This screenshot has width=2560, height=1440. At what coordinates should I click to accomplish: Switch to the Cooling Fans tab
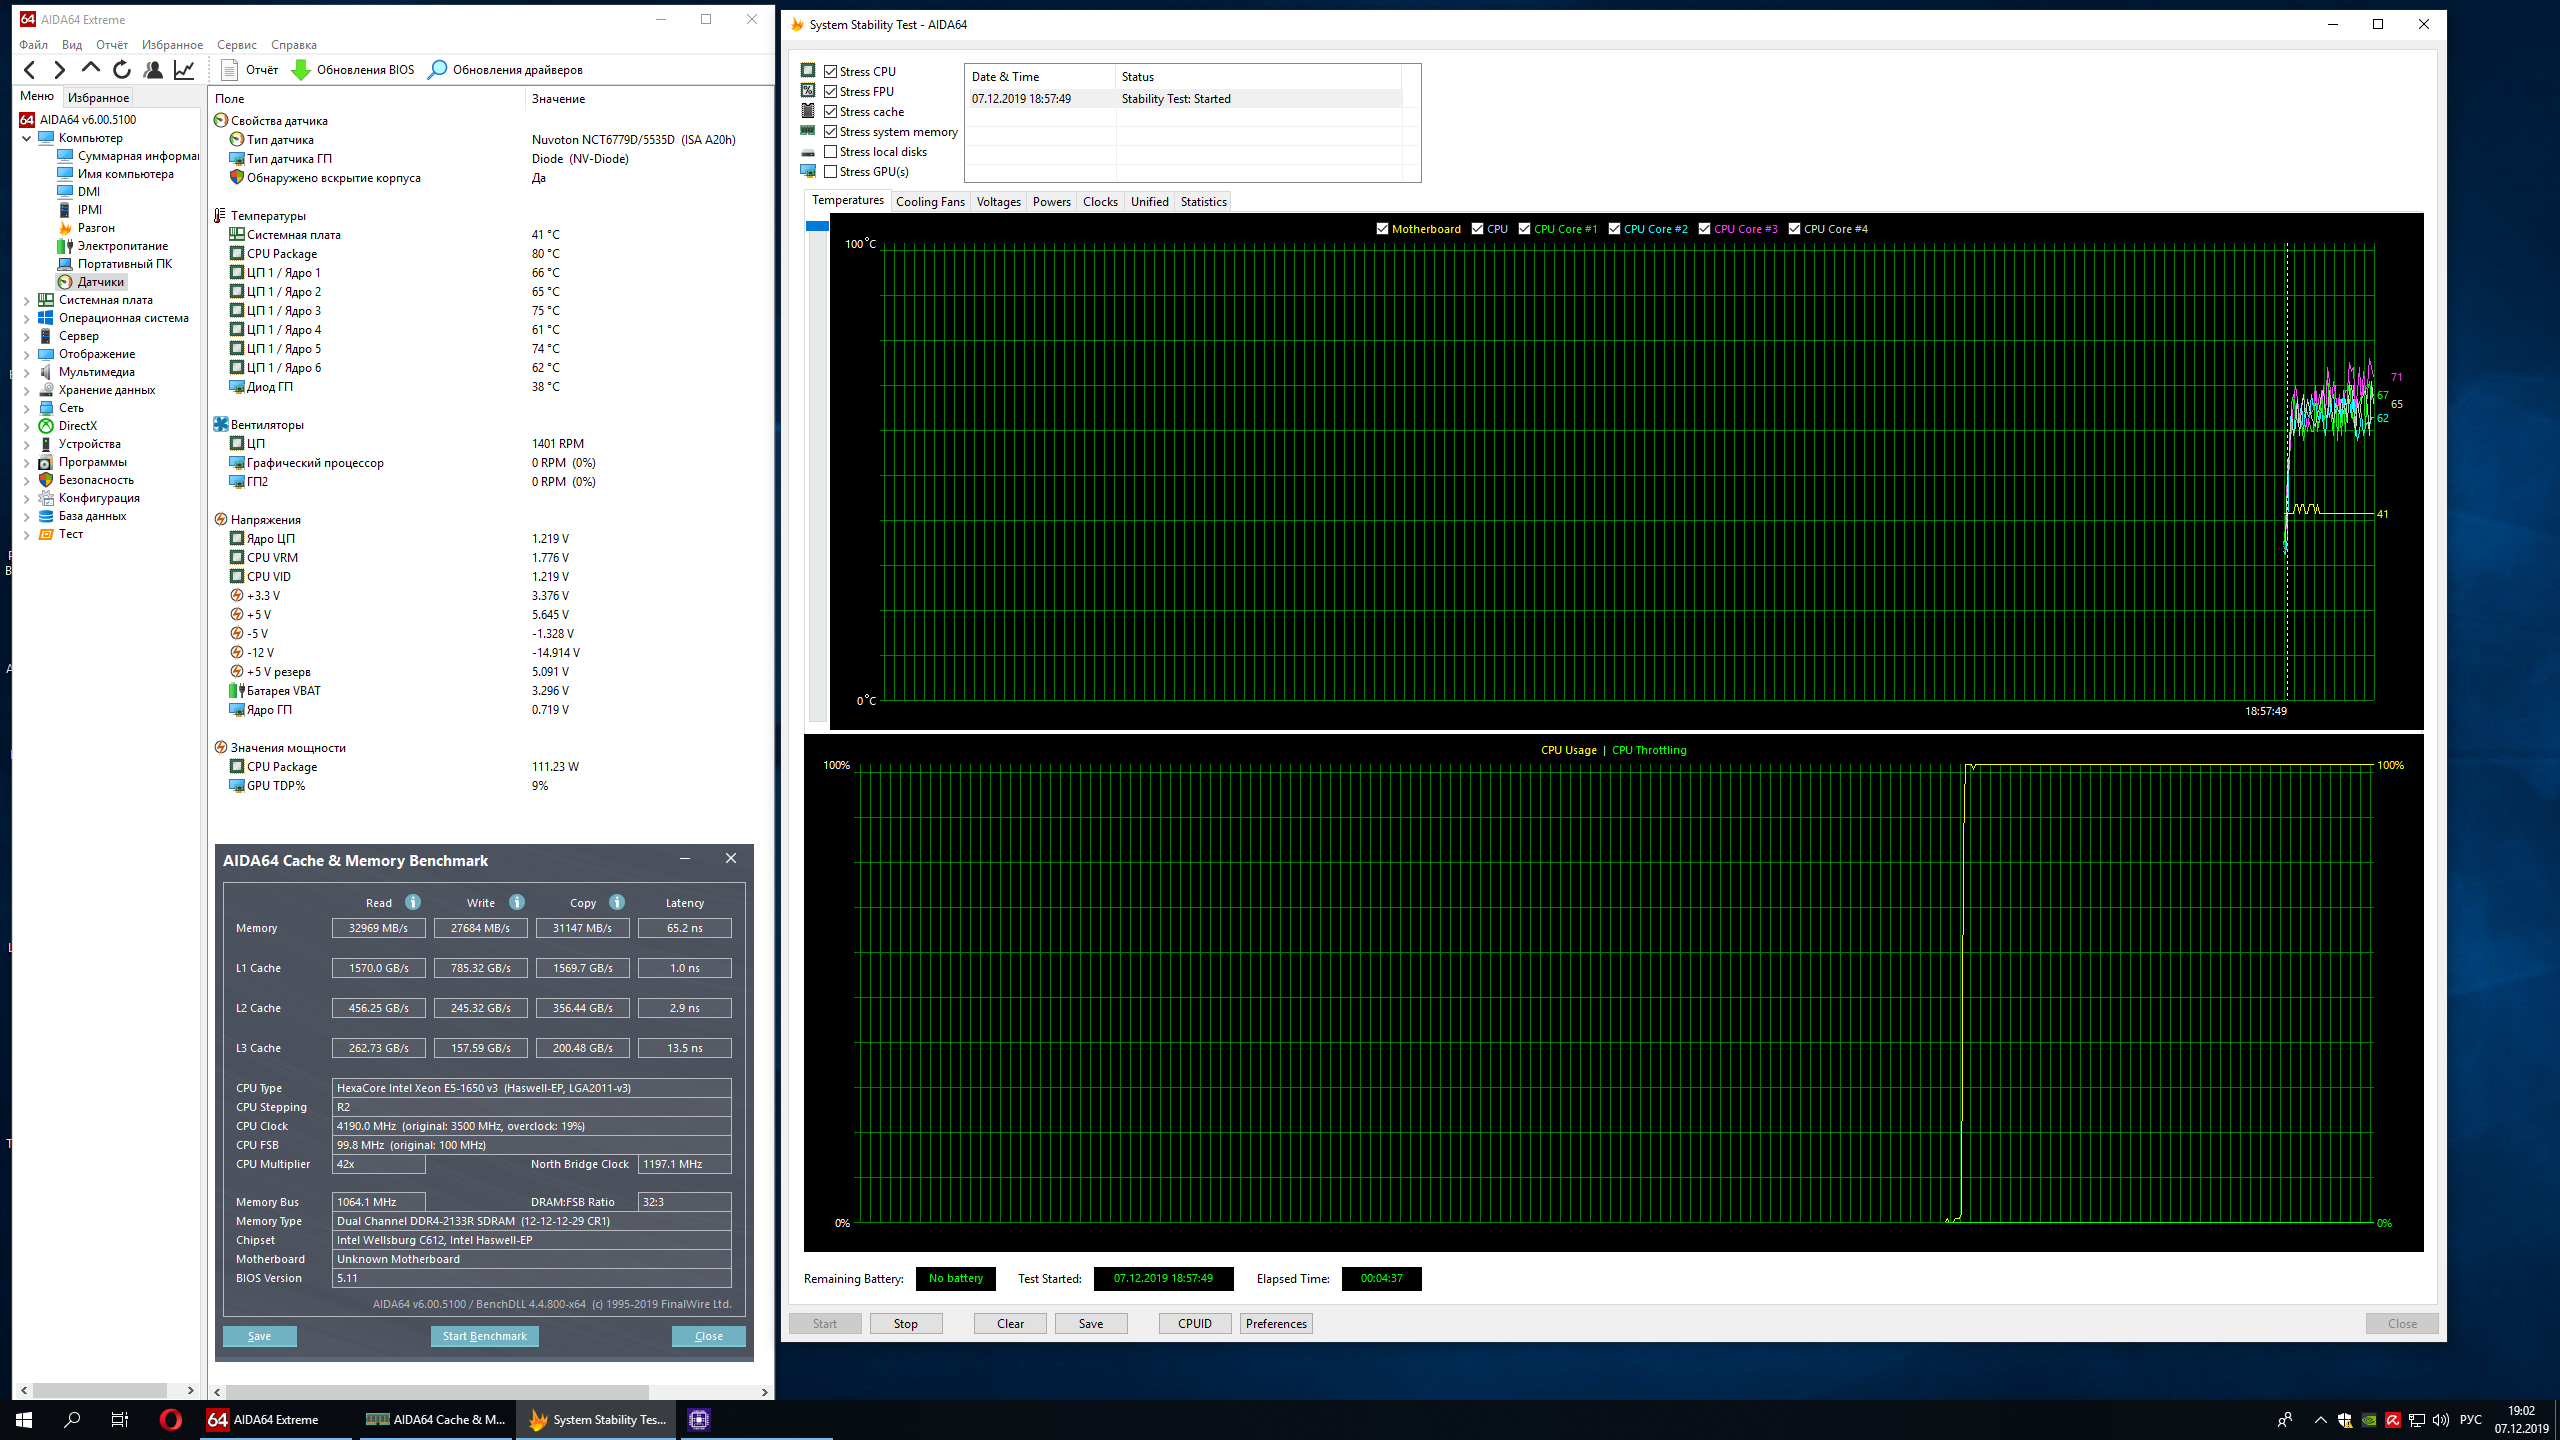click(x=930, y=201)
